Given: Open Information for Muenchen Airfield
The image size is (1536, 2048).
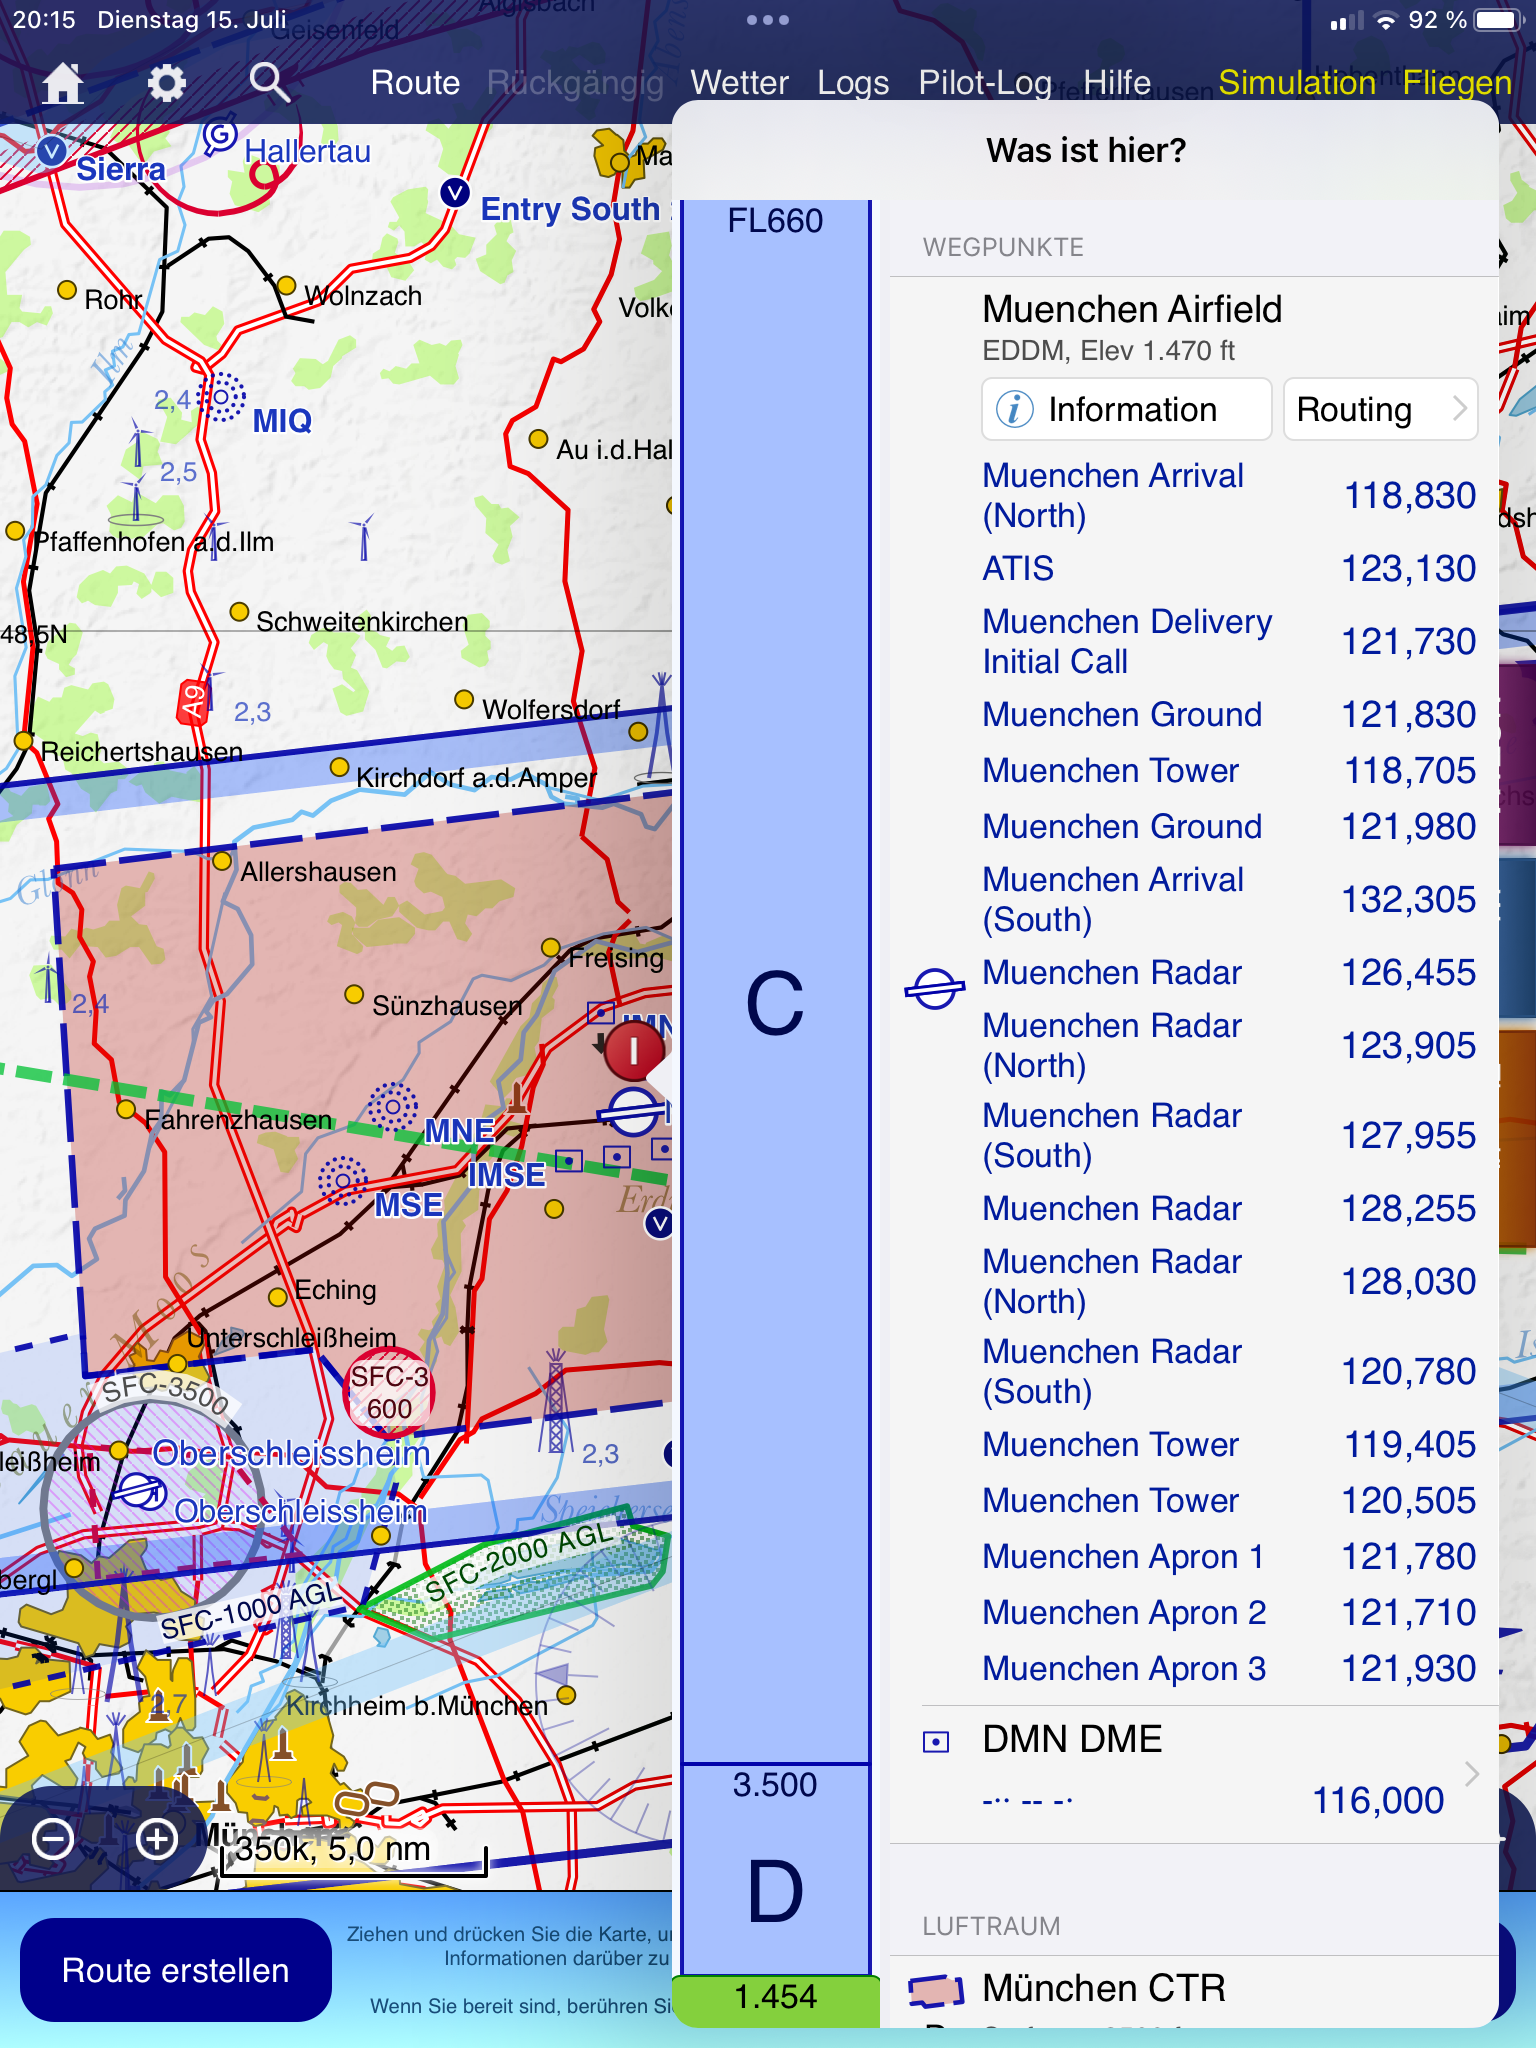Looking at the screenshot, I should (1126, 409).
